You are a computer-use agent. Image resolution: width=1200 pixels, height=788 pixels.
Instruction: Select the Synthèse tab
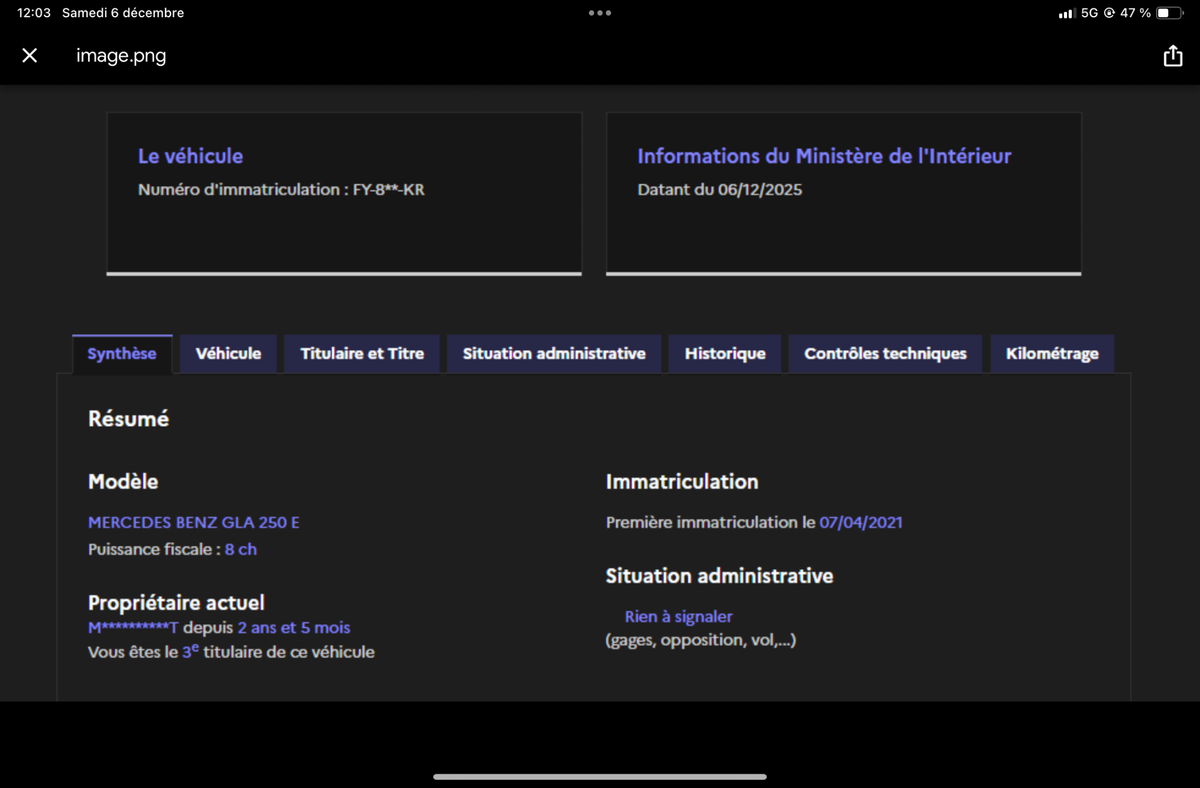122,354
